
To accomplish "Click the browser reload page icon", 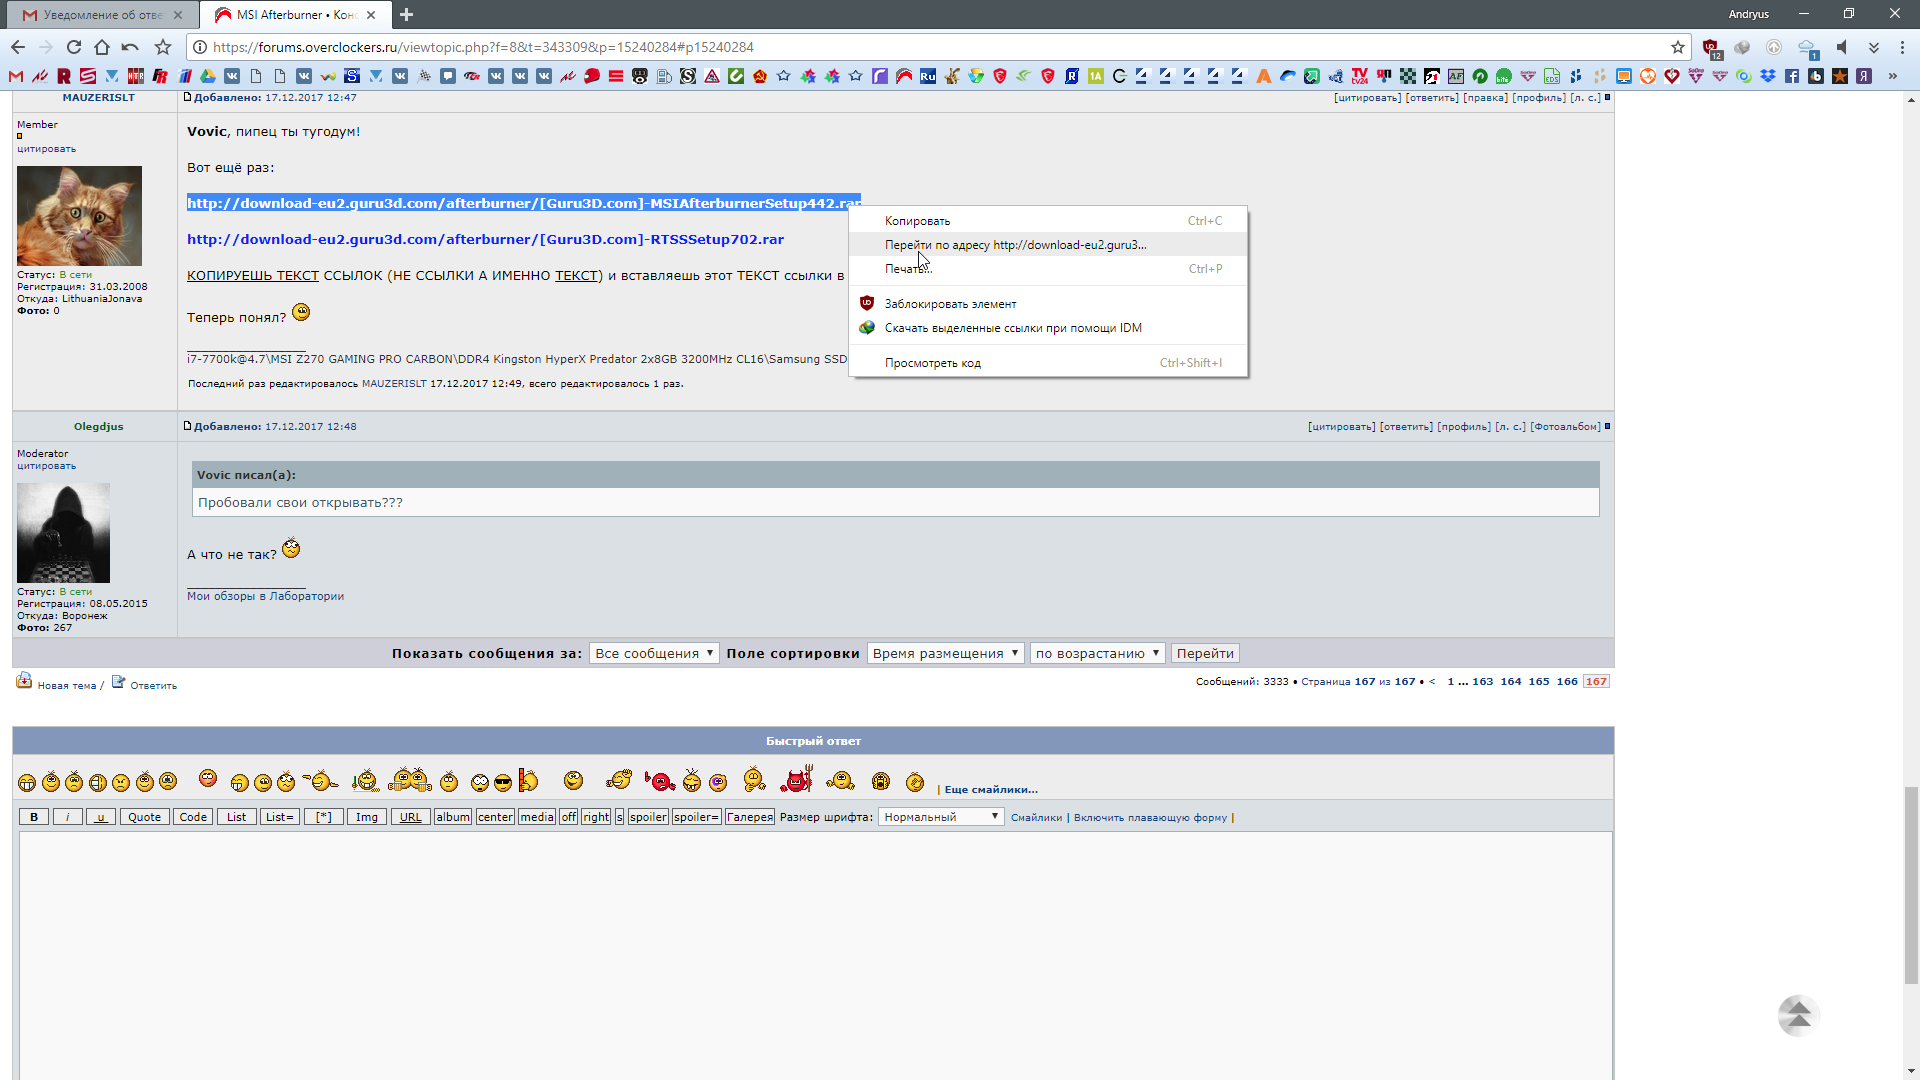I will point(74,47).
